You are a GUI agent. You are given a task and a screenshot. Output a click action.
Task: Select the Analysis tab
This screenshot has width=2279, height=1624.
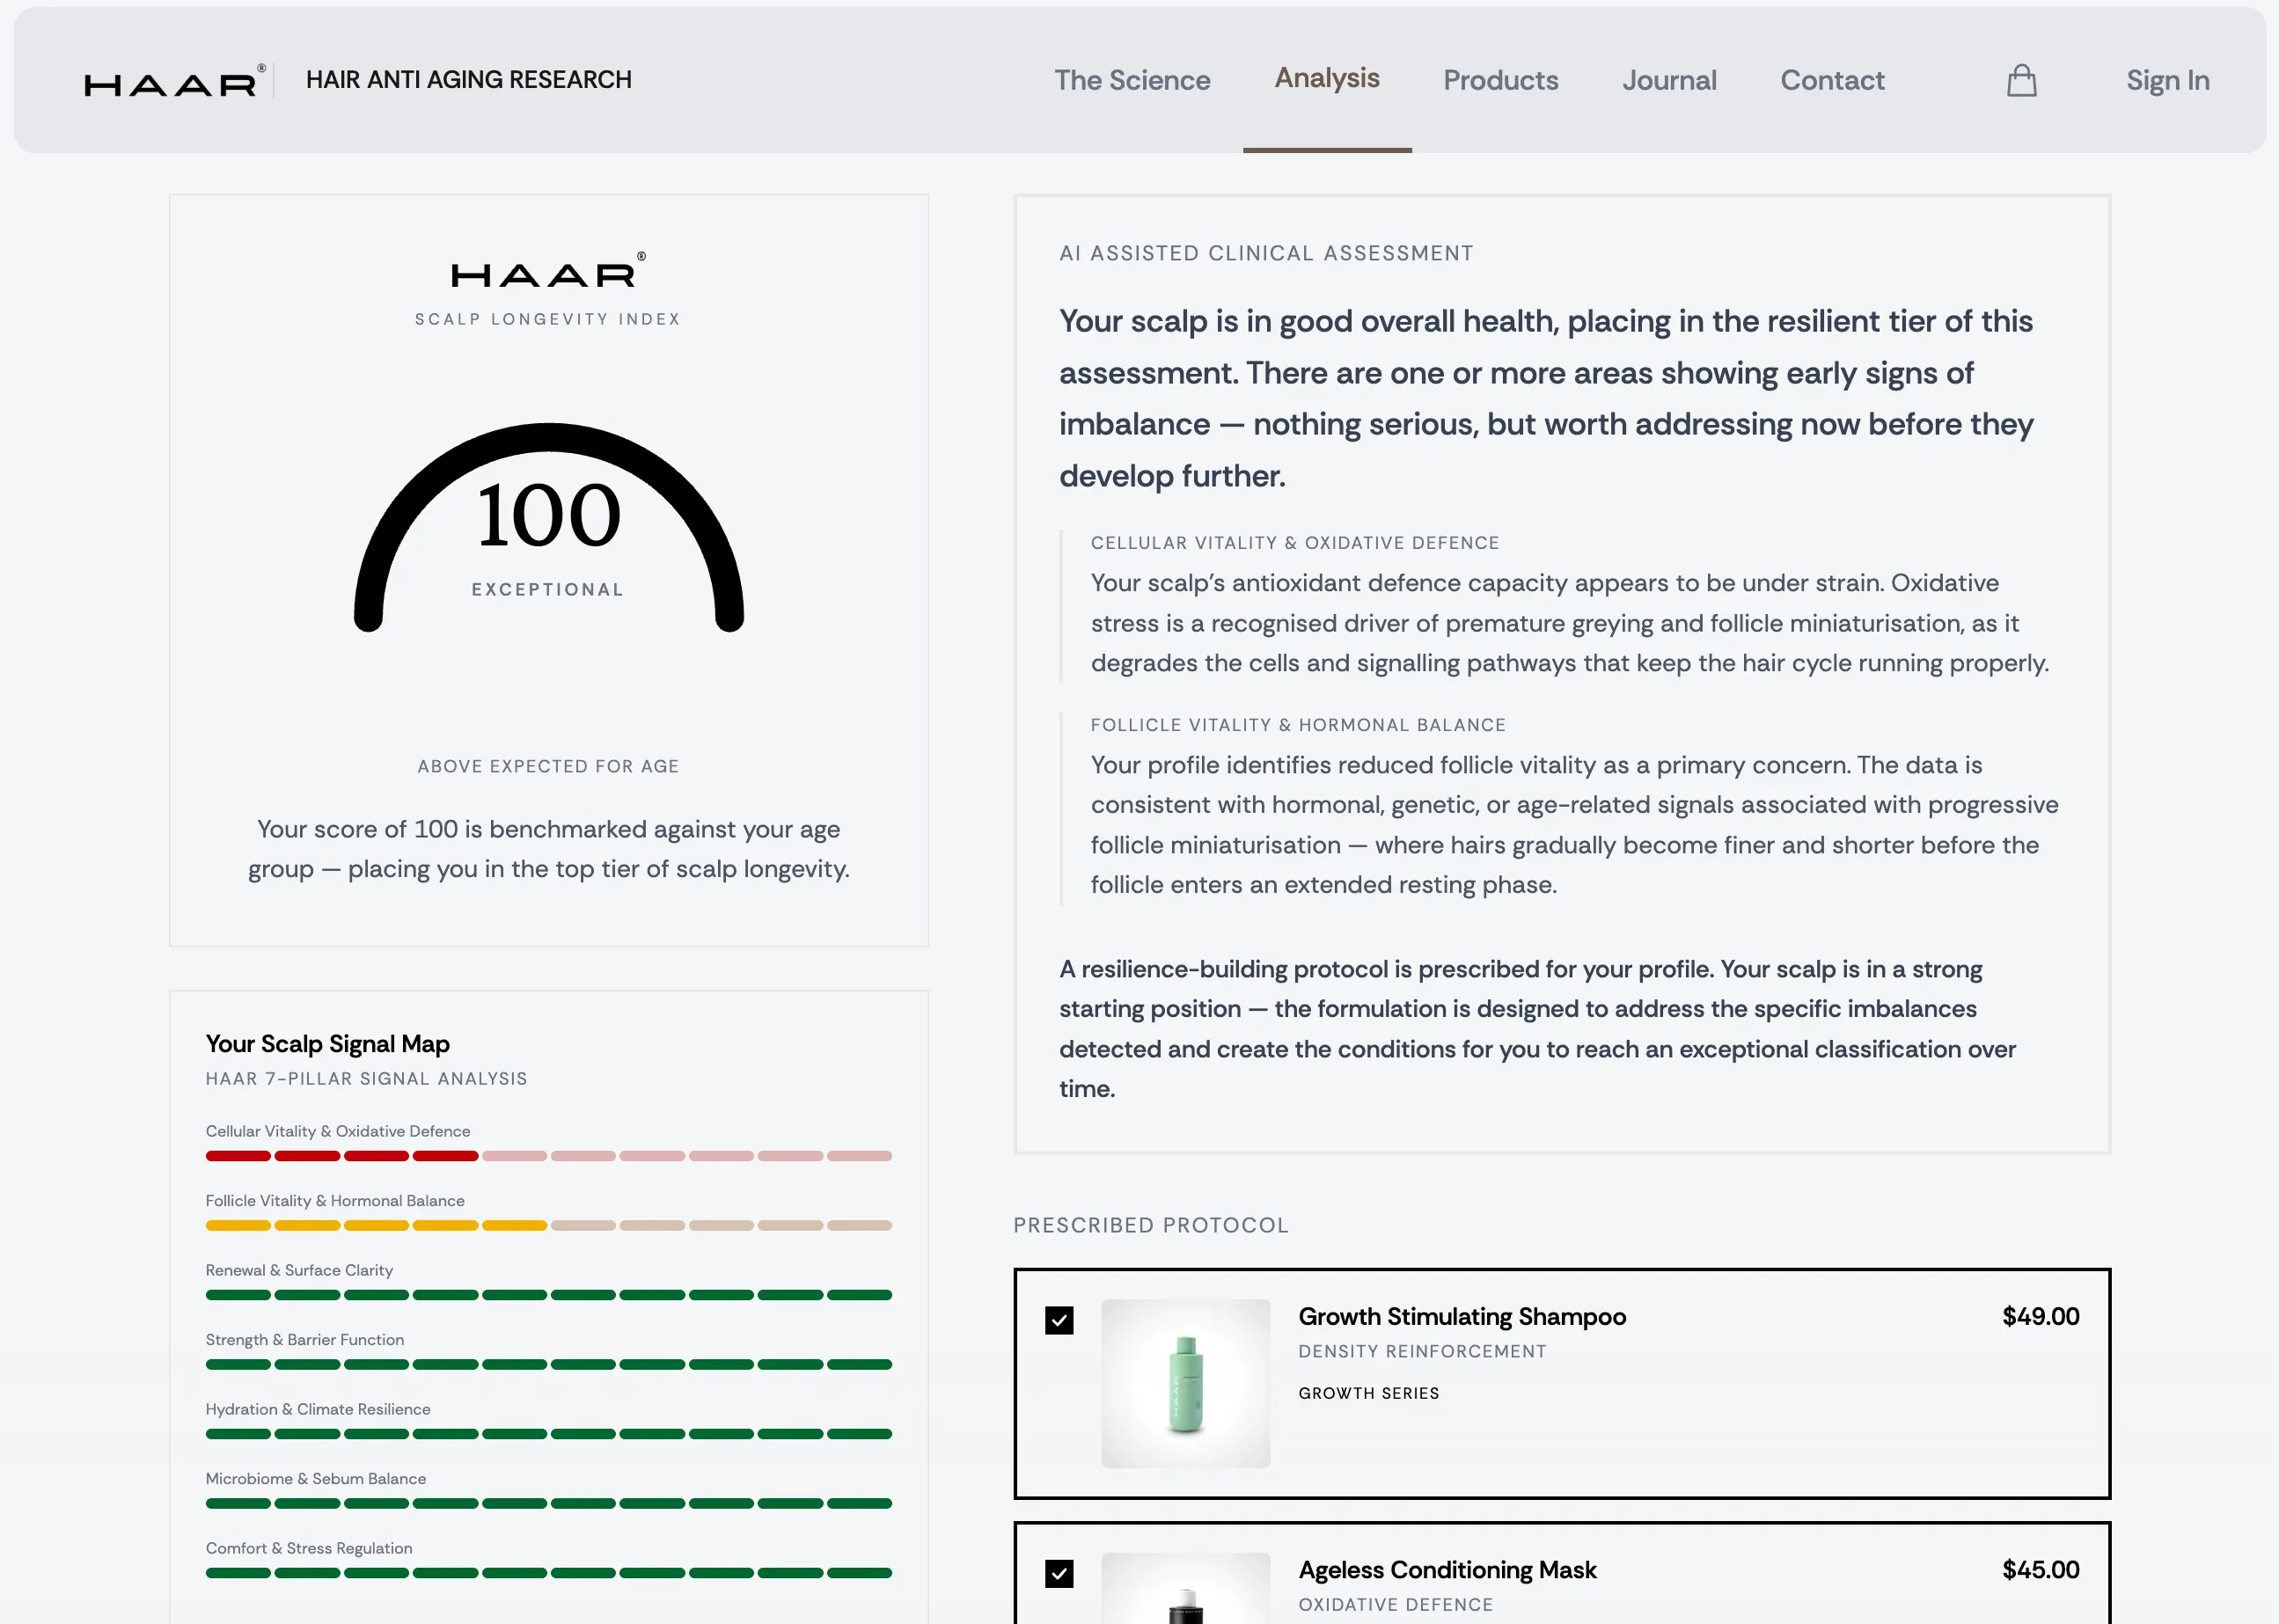click(1327, 78)
